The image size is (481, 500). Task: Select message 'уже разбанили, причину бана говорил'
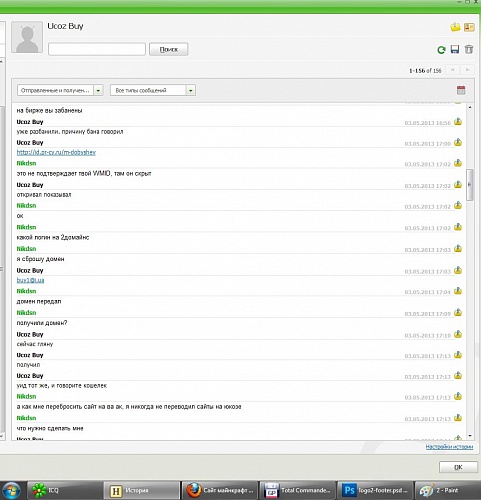(70, 132)
